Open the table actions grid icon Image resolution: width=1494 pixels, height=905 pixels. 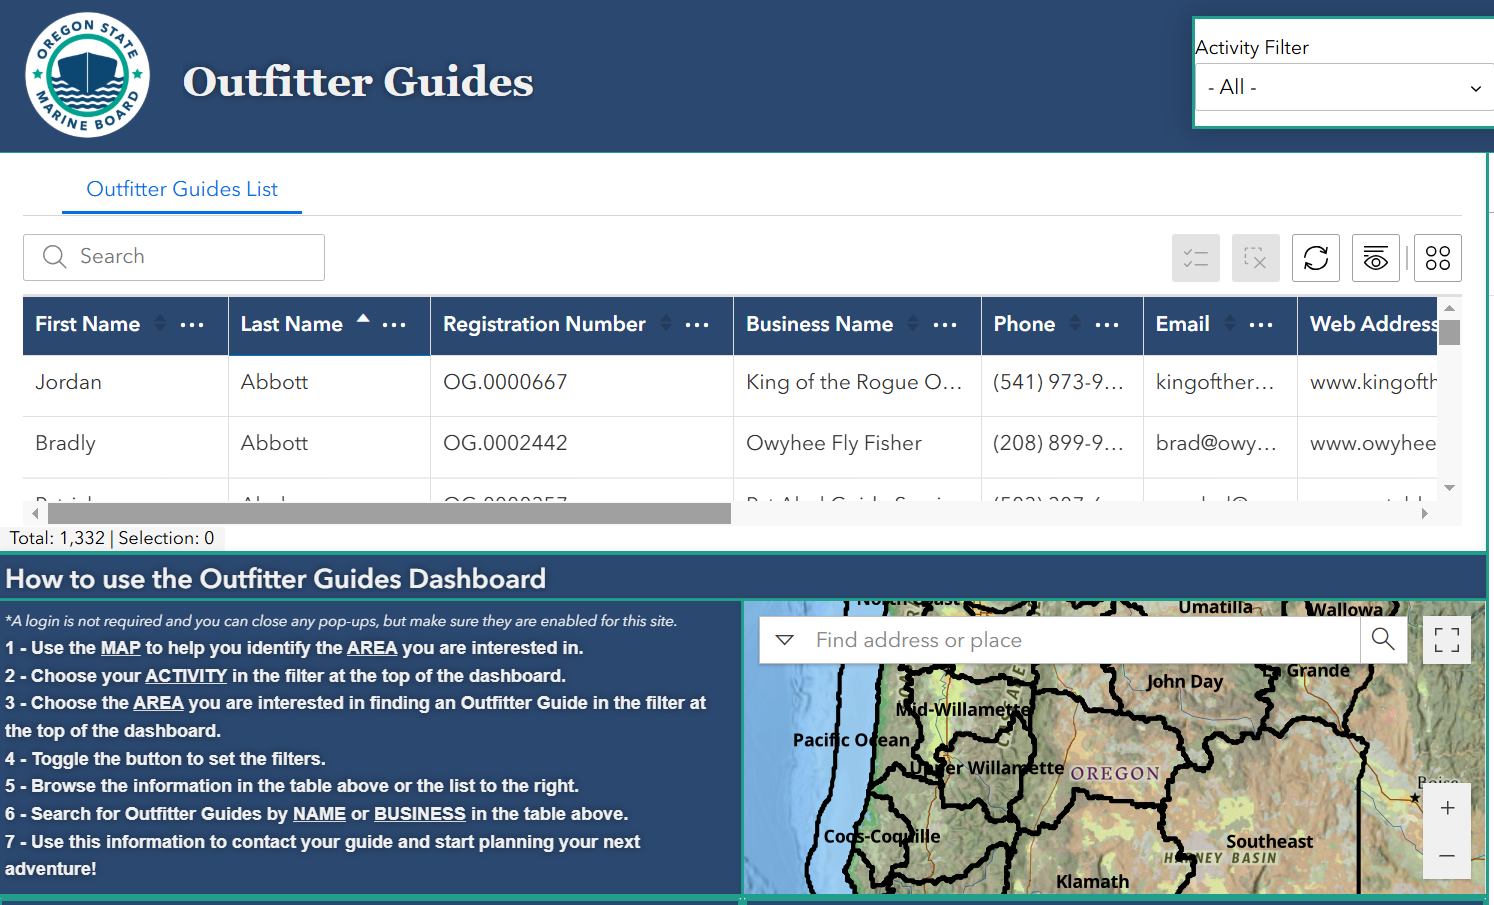1438,257
